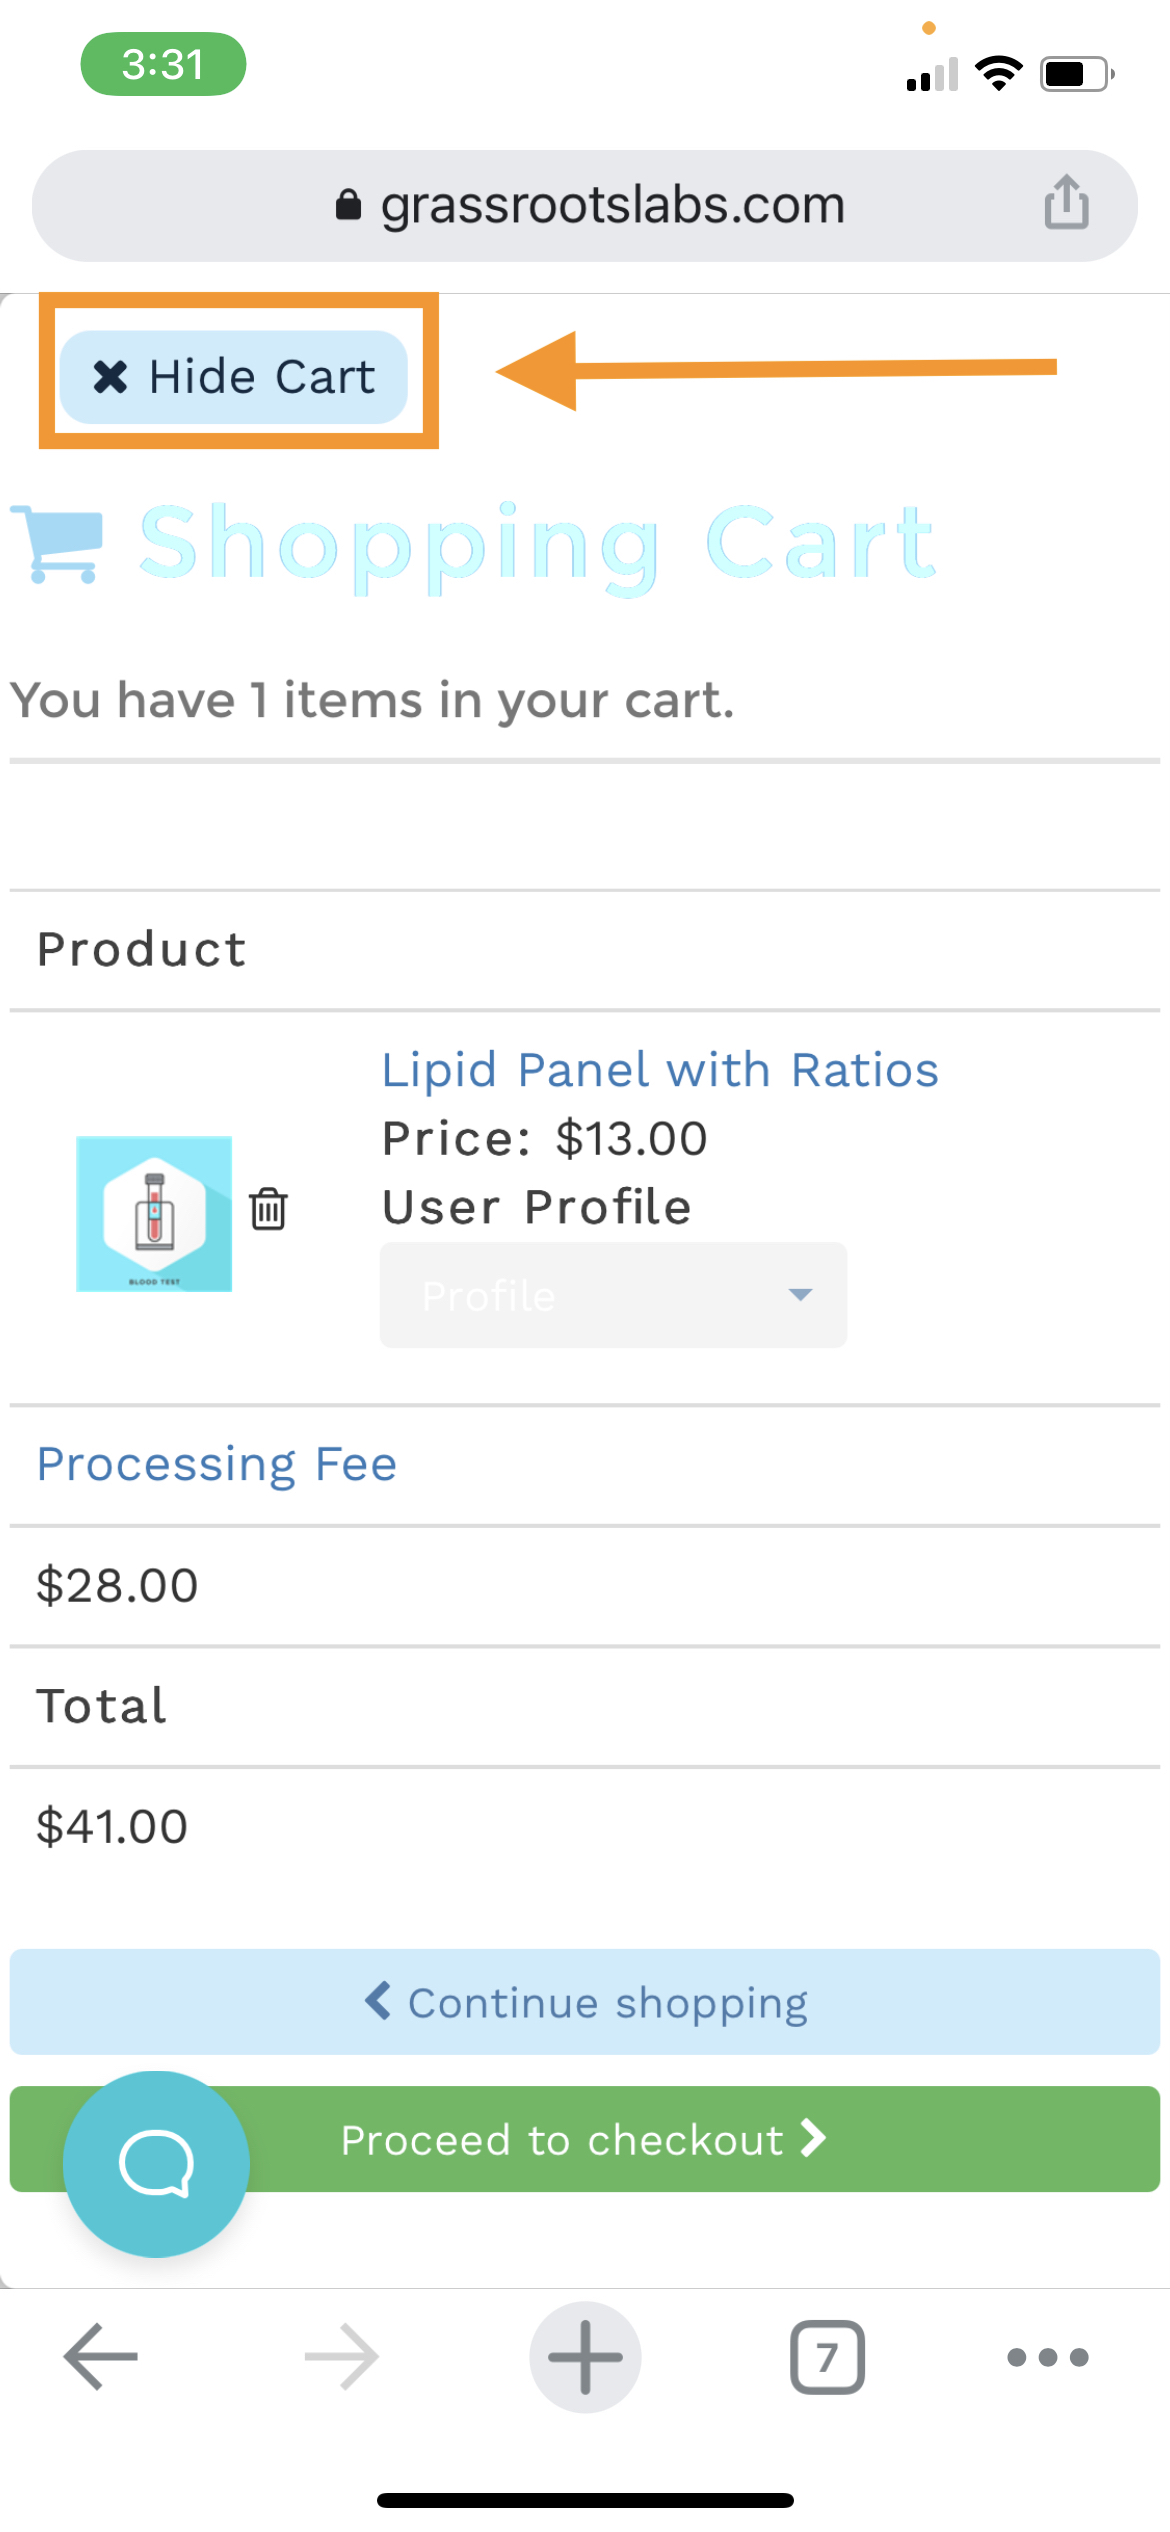The height and width of the screenshot is (2532, 1170).
Task: Tap the share icon in address bar
Action: click(x=1066, y=202)
